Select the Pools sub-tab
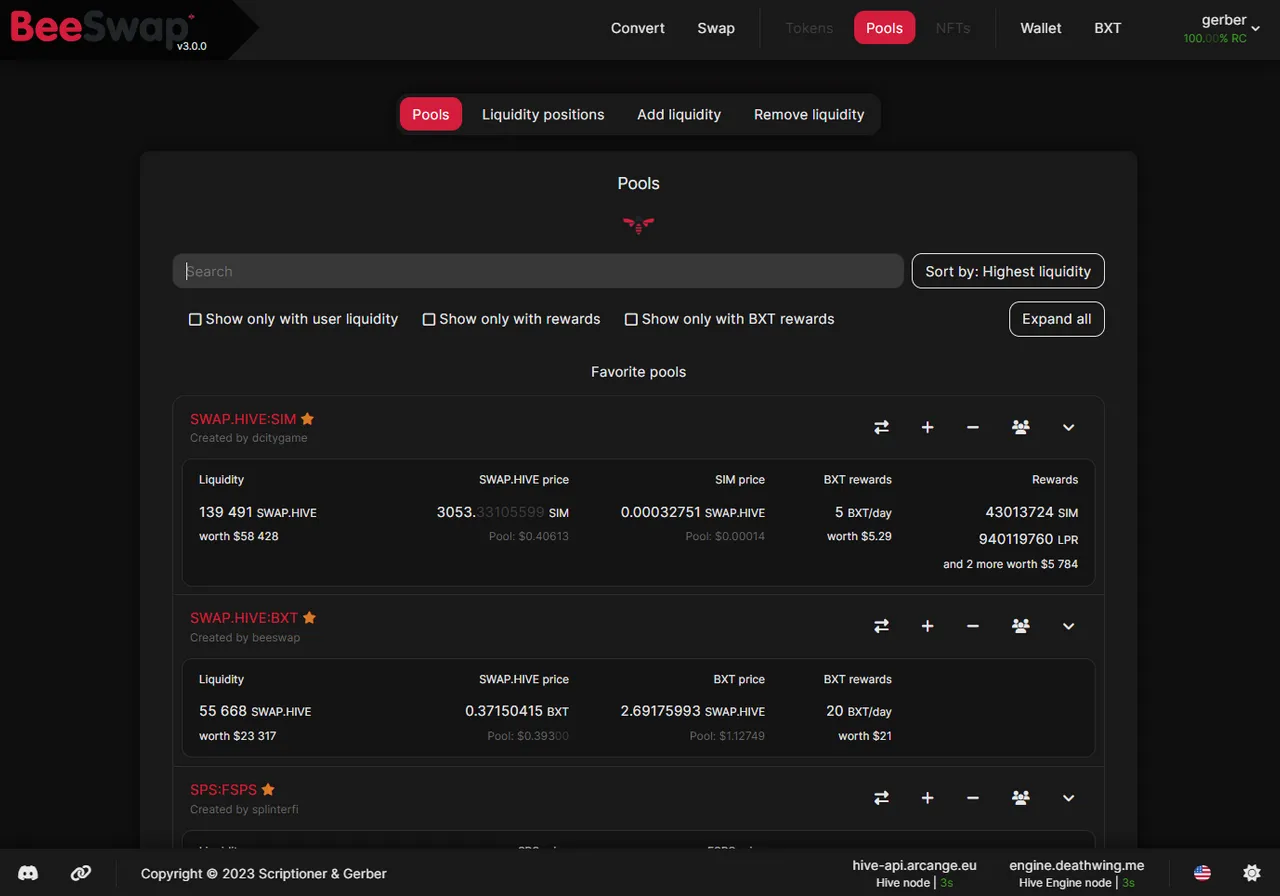Viewport: 1280px width, 896px height. point(431,114)
